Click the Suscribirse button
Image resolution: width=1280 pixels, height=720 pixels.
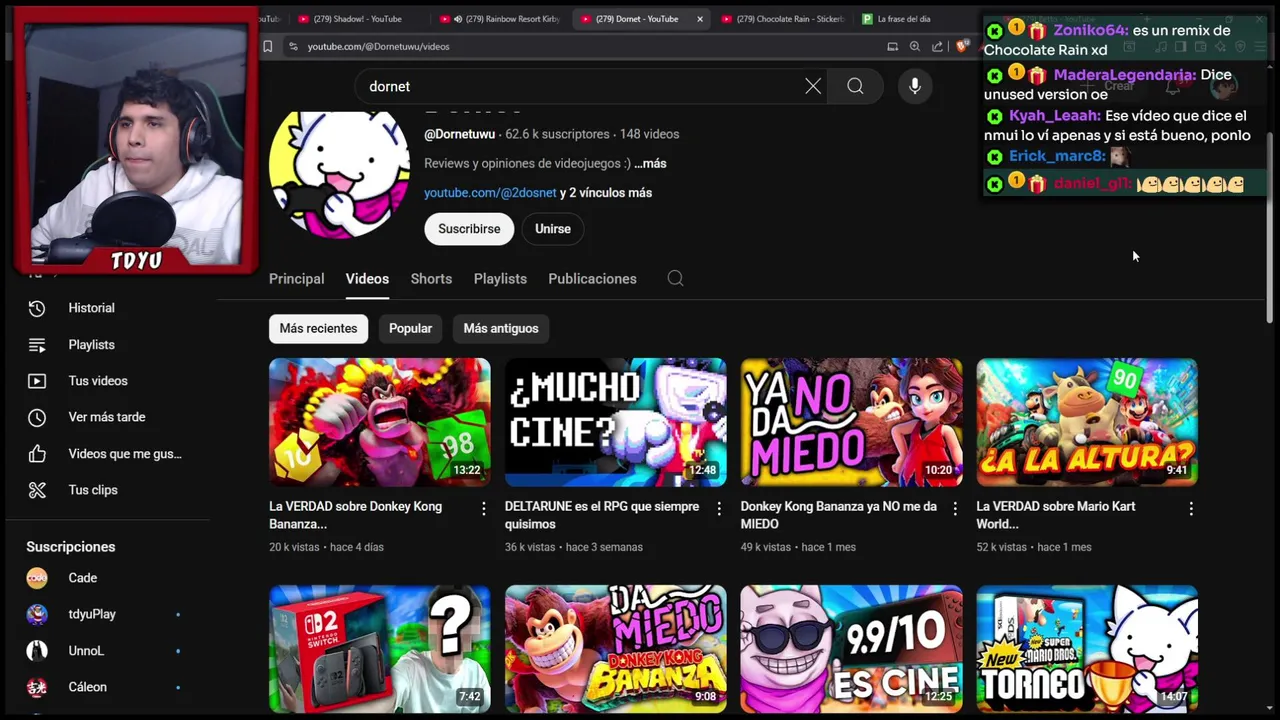[x=469, y=229]
